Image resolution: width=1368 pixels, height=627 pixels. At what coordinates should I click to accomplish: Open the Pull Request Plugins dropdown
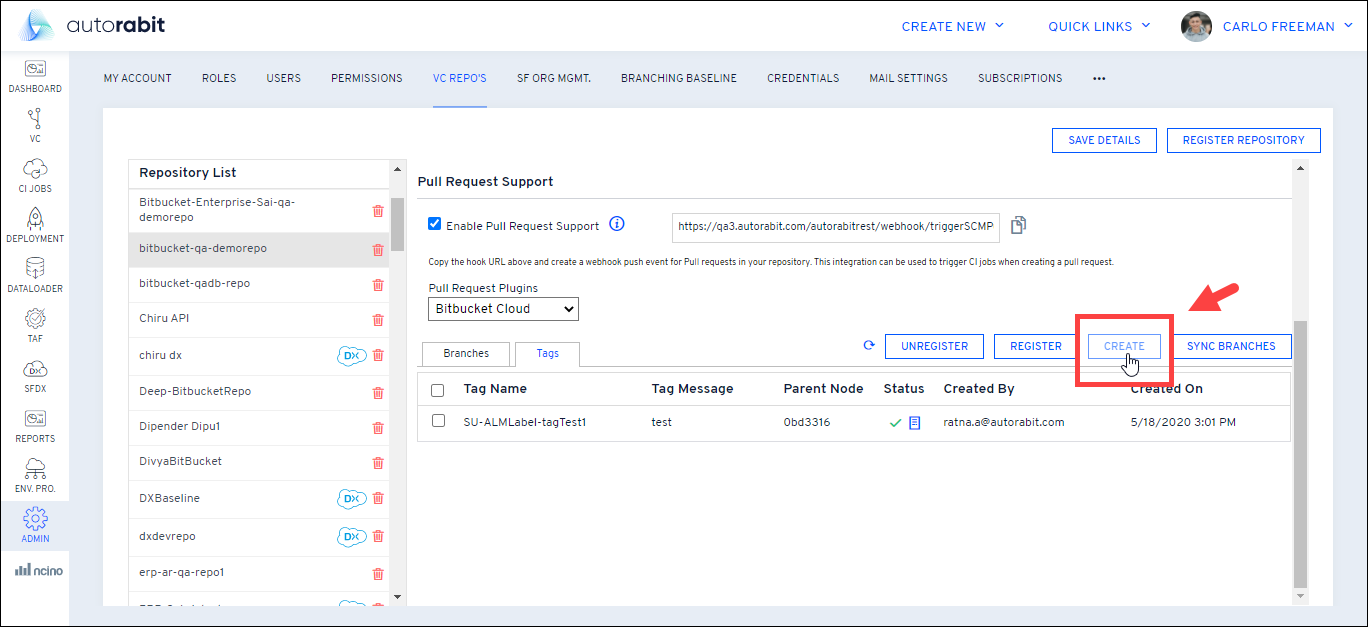click(503, 309)
